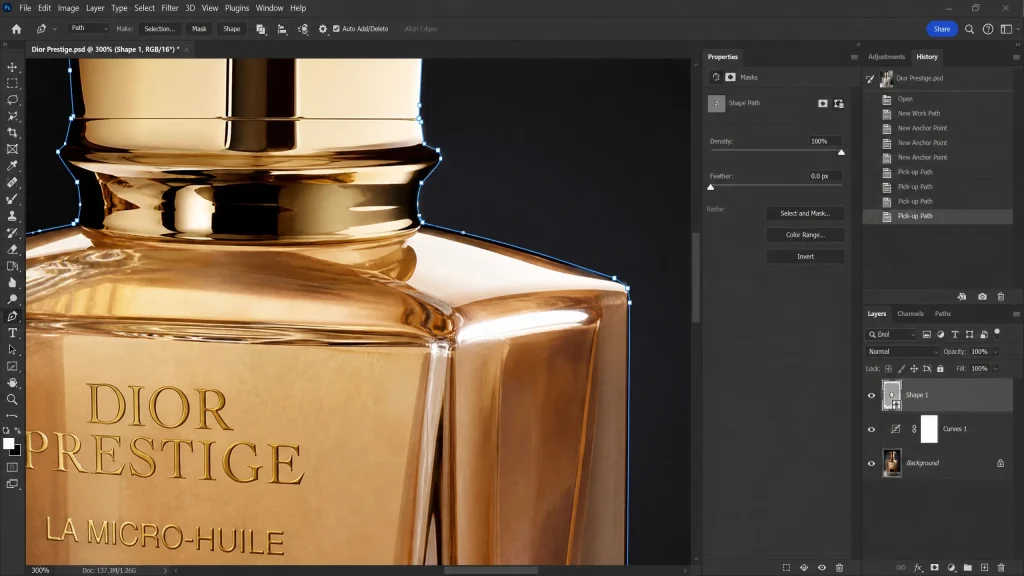Select the Pen tool in toolbar
The height and width of the screenshot is (576, 1024).
(x=12, y=316)
